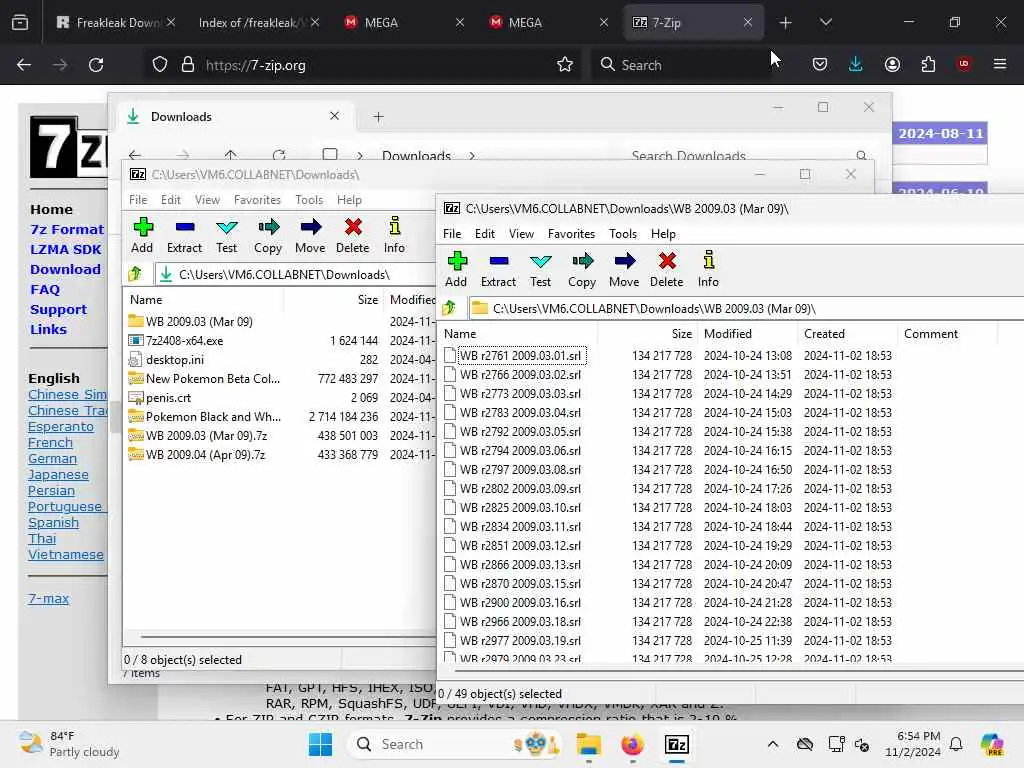Open Favorites menu in front 7-Zip window

[571, 234]
